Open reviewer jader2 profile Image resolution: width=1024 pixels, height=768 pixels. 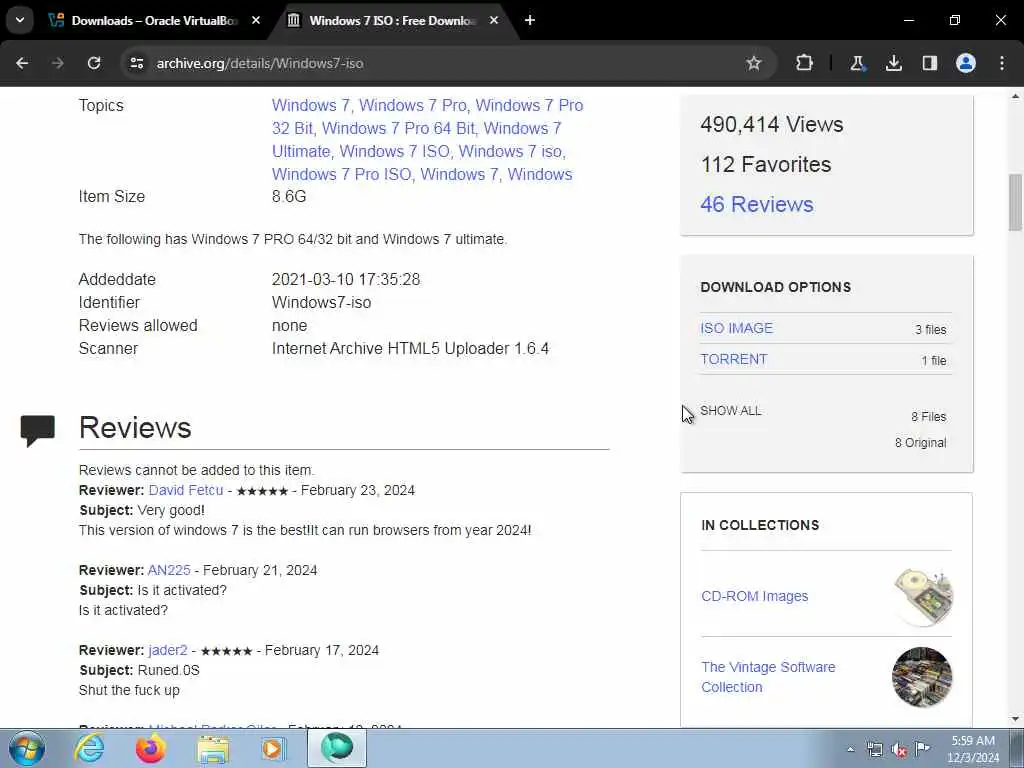click(x=168, y=650)
